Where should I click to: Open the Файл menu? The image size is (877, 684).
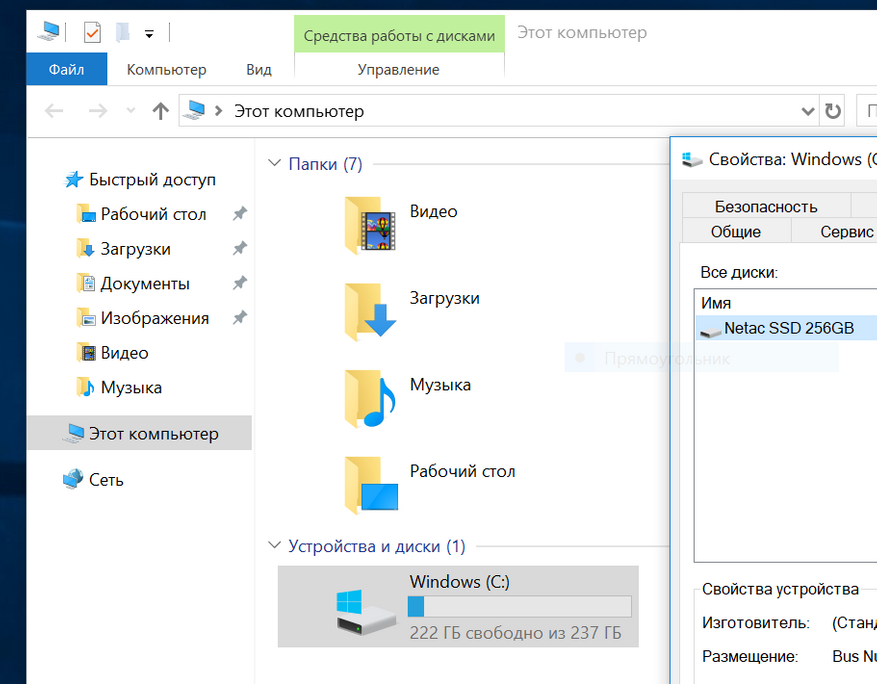tap(66, 70)
